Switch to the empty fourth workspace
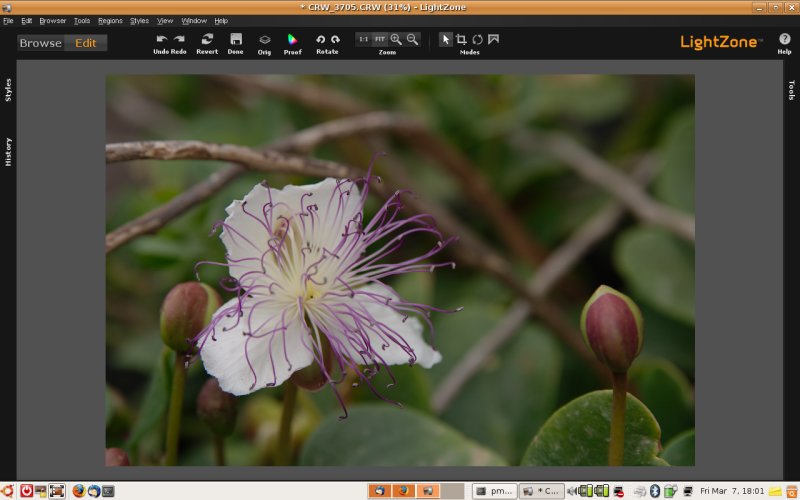800x500 pixels. coord(453,491)
